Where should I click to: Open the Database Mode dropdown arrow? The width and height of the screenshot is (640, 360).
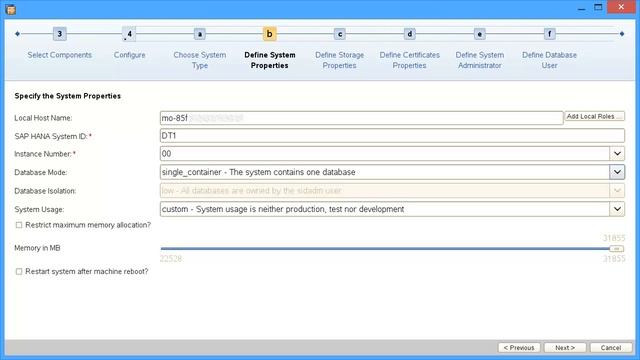[617, 172]
